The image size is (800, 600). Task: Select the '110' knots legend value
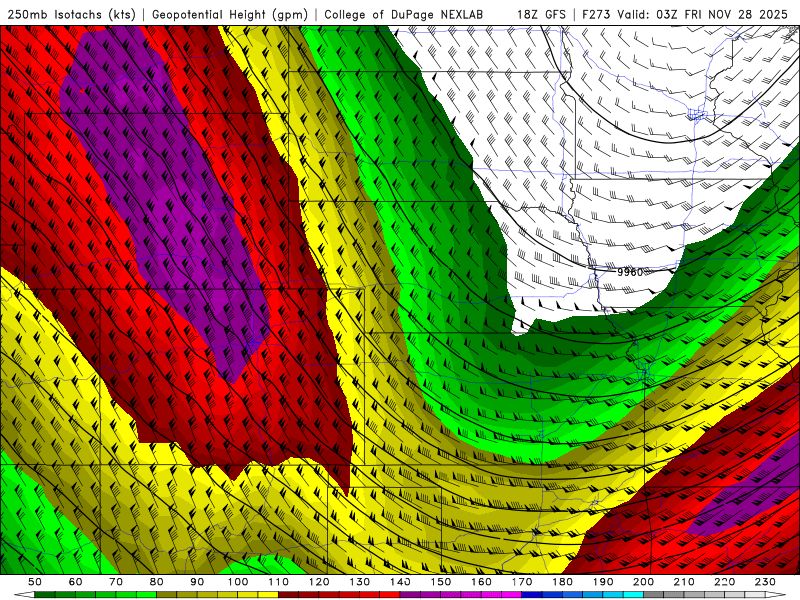pos(279,582)
